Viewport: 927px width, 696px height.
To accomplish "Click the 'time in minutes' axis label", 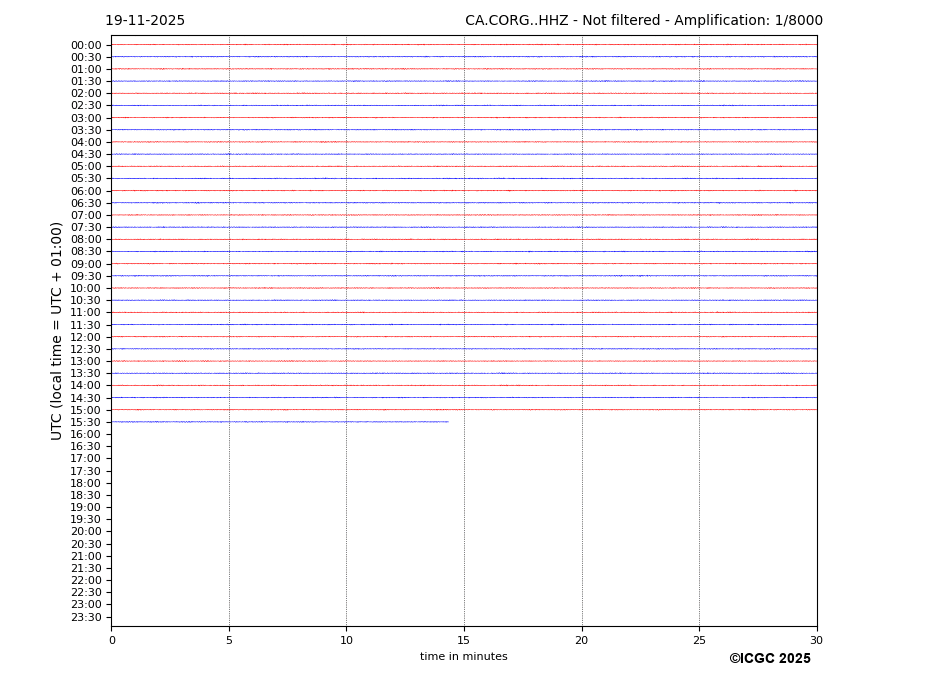I will pos(463,657).
